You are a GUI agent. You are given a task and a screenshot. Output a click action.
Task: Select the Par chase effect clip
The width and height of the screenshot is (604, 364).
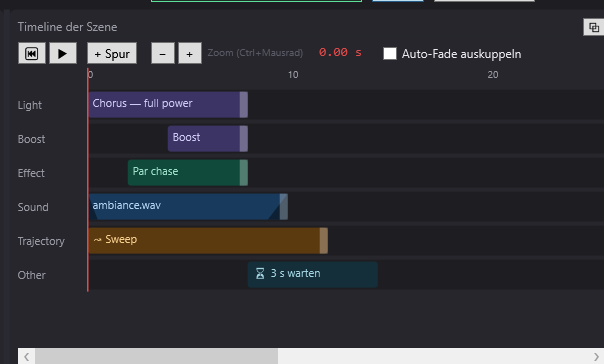coord(188,172)
